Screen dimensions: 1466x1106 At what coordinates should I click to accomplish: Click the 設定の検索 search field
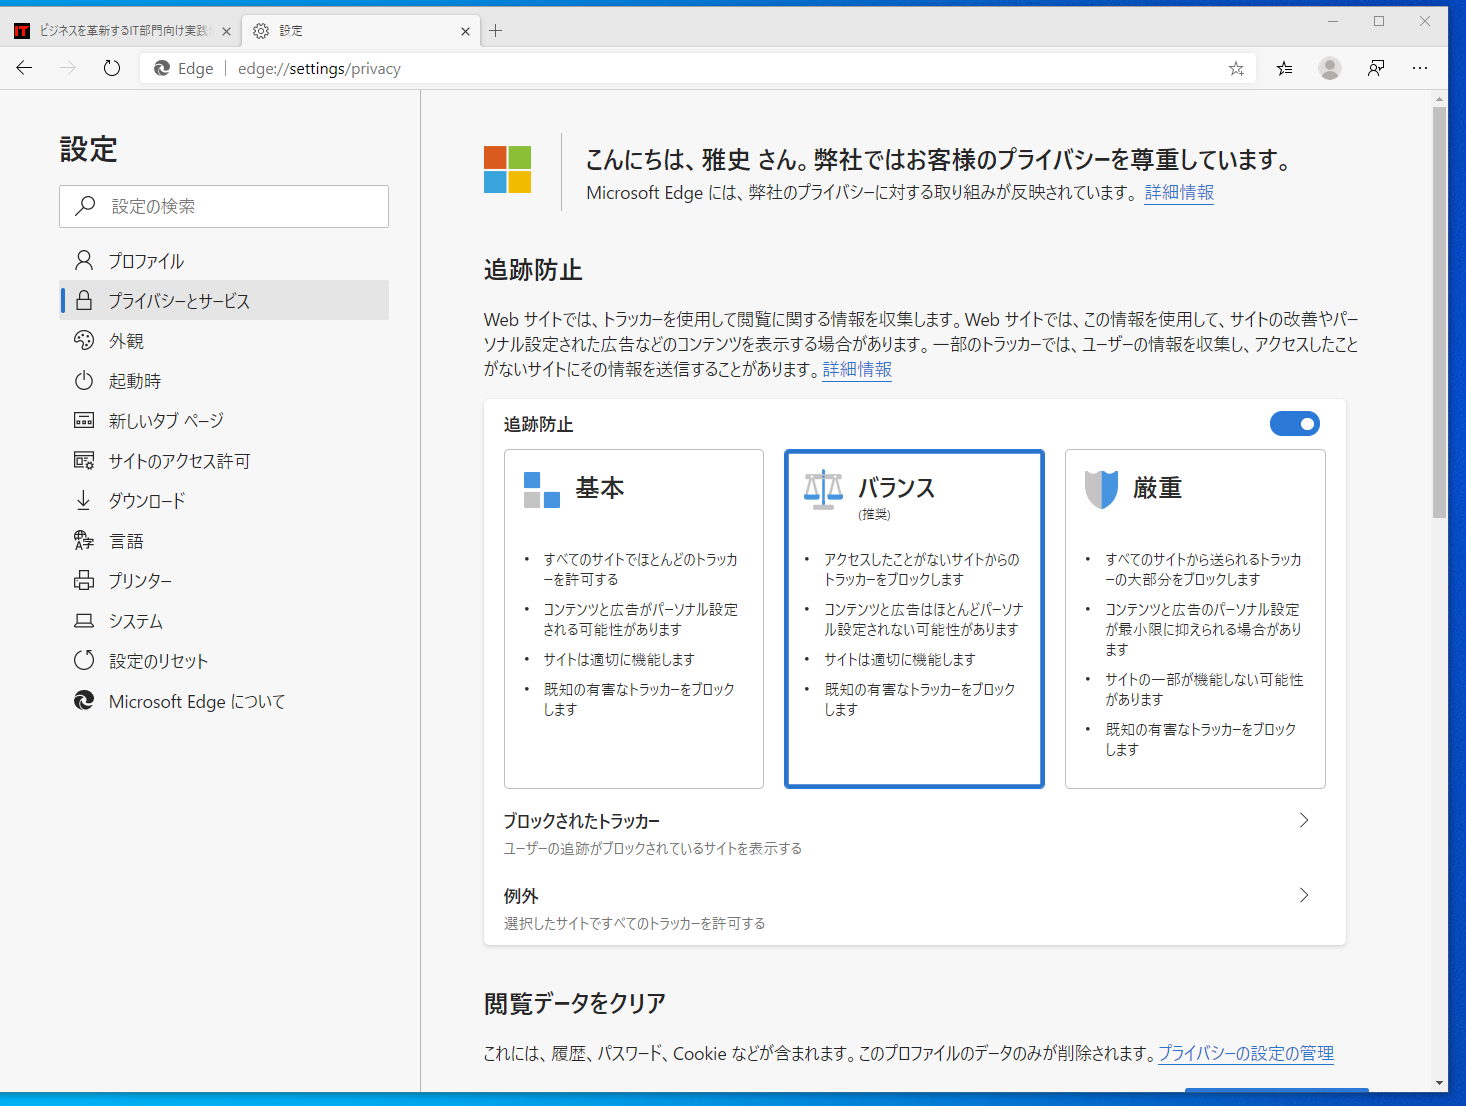pyautogui.click(x=224, y=206)
